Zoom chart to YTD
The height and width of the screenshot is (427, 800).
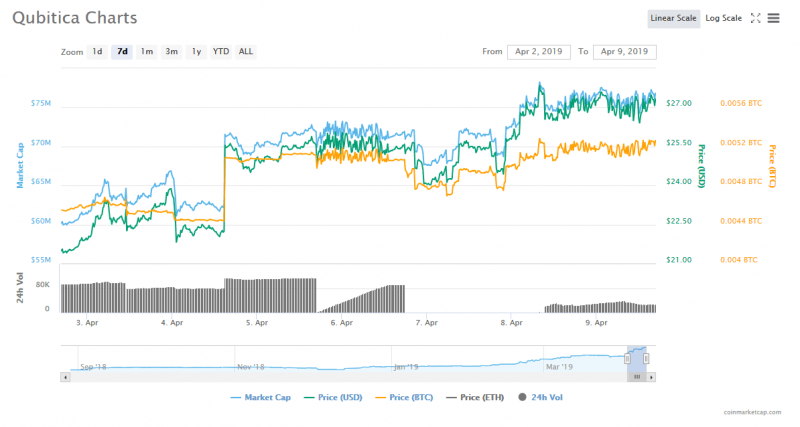(x=220, y=51)
